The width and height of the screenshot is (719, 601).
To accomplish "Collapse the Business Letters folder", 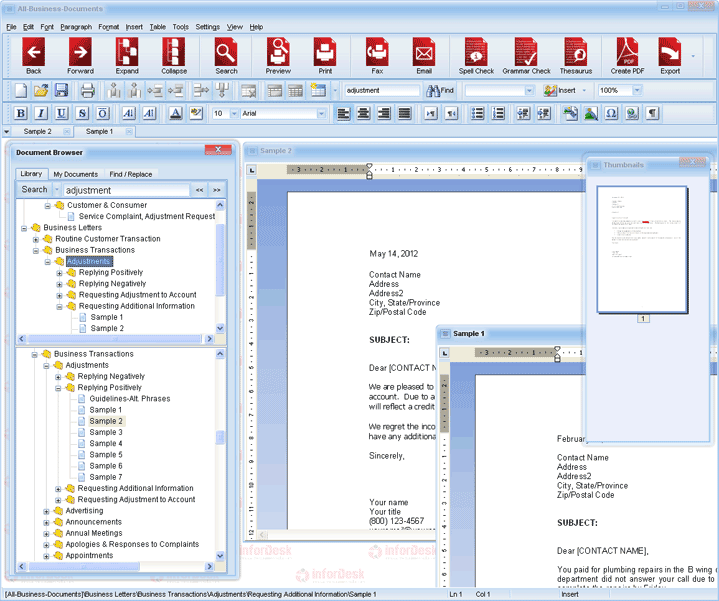I will [24, 228].
